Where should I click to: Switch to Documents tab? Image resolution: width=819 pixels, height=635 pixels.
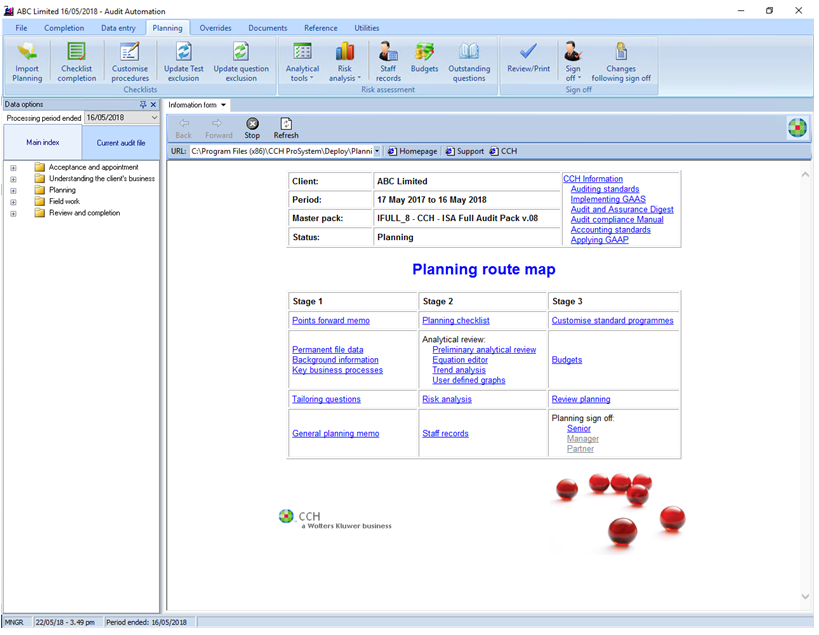point(267,28)
